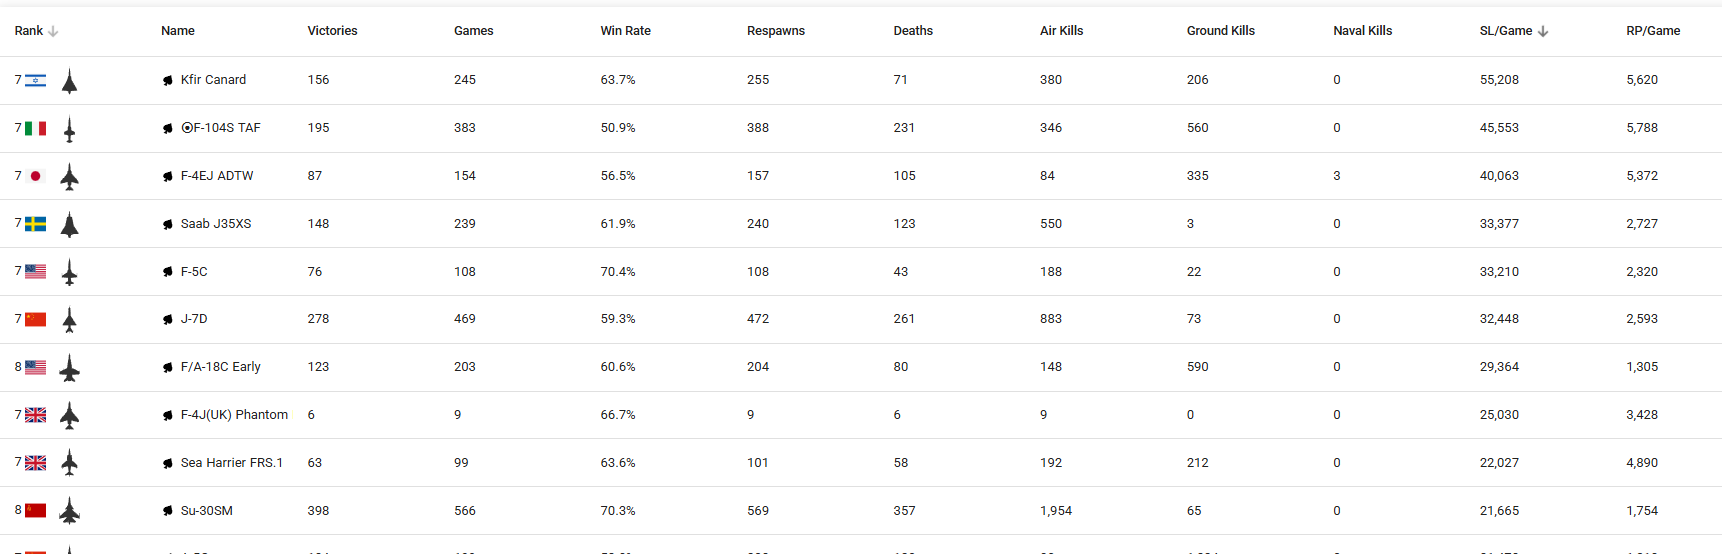1722x554 pixels.
Task: Click the Sweden flag icon in Saab J35XS row
Action: pos(36,224)
